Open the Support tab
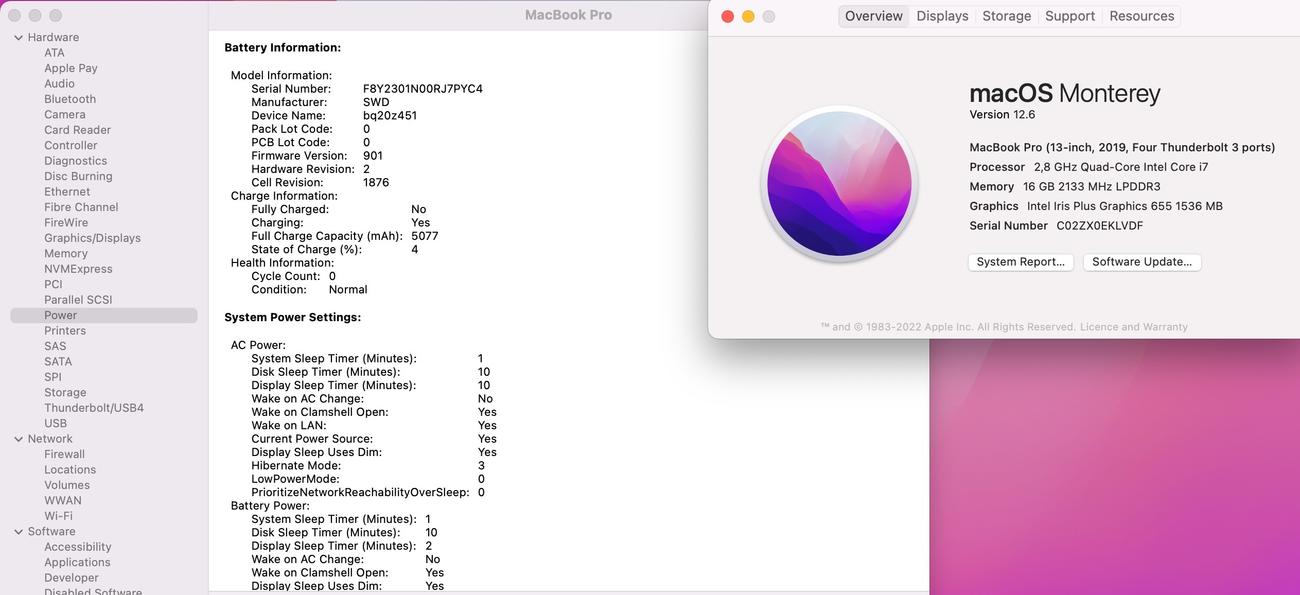 pyautogui.click(x=1070, y=16)
